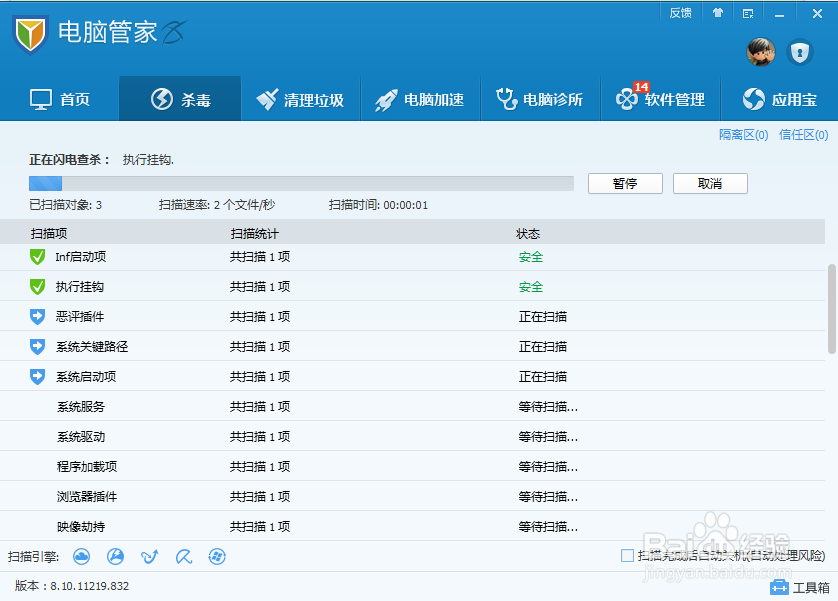Open 软件管理 tab with badge 14
Viewport: 838px width, 601px height.
coord(661,99)
